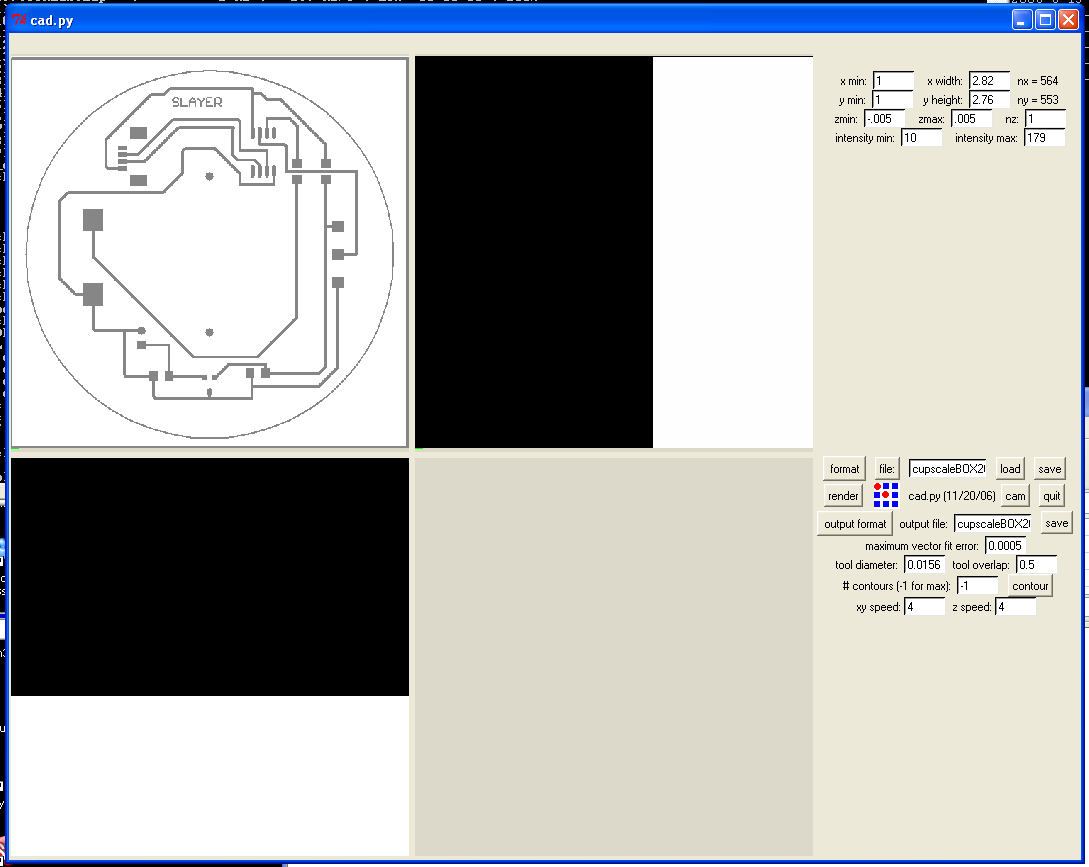Click the contour button
1089x867 pixels.
point(1030,586)
